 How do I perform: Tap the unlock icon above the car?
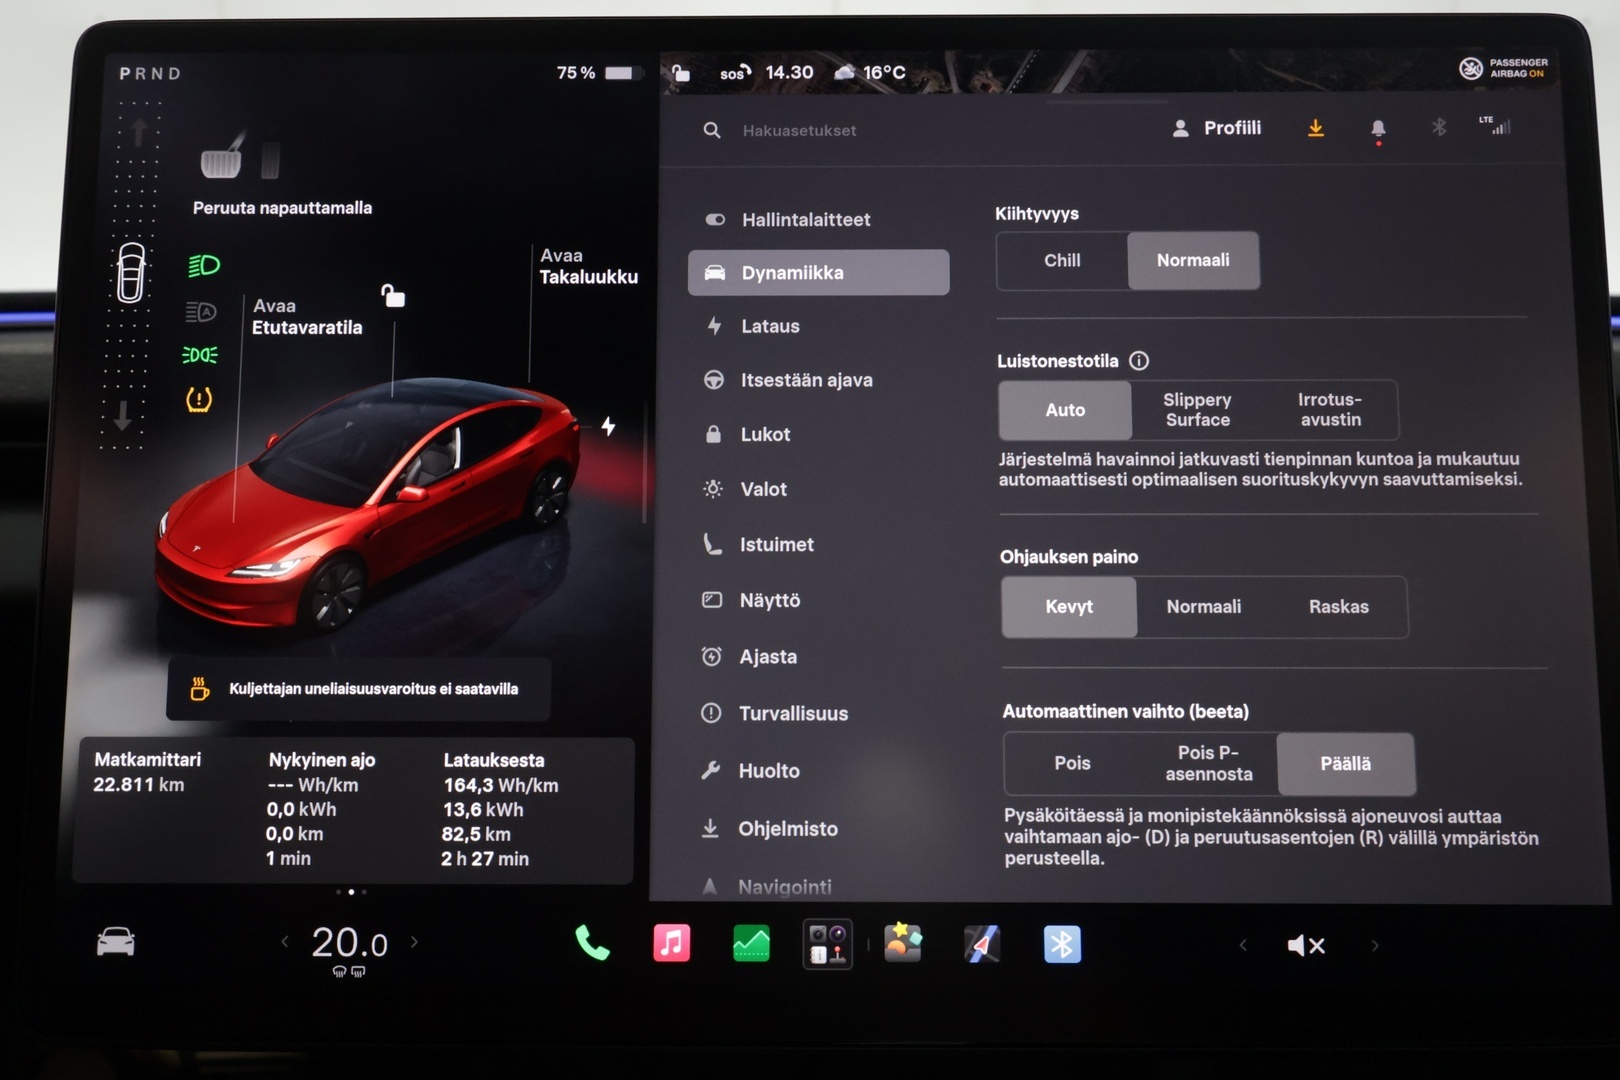393,295
